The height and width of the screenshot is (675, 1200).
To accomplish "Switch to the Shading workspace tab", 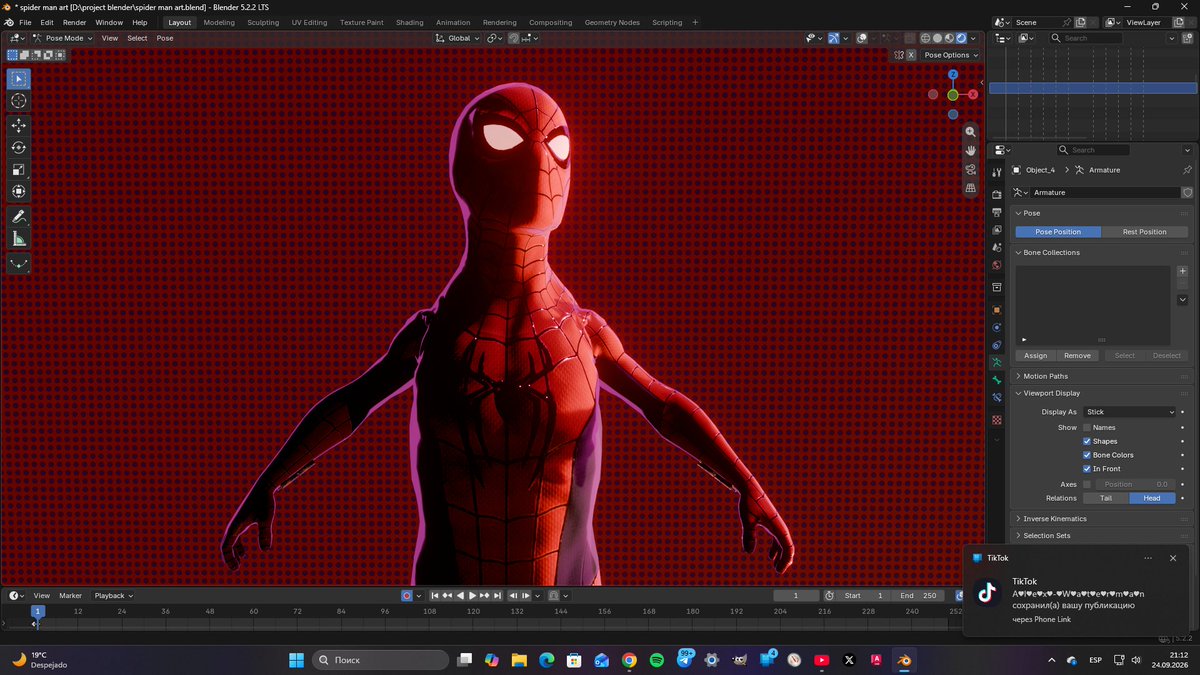I will [x=409, y=22].
